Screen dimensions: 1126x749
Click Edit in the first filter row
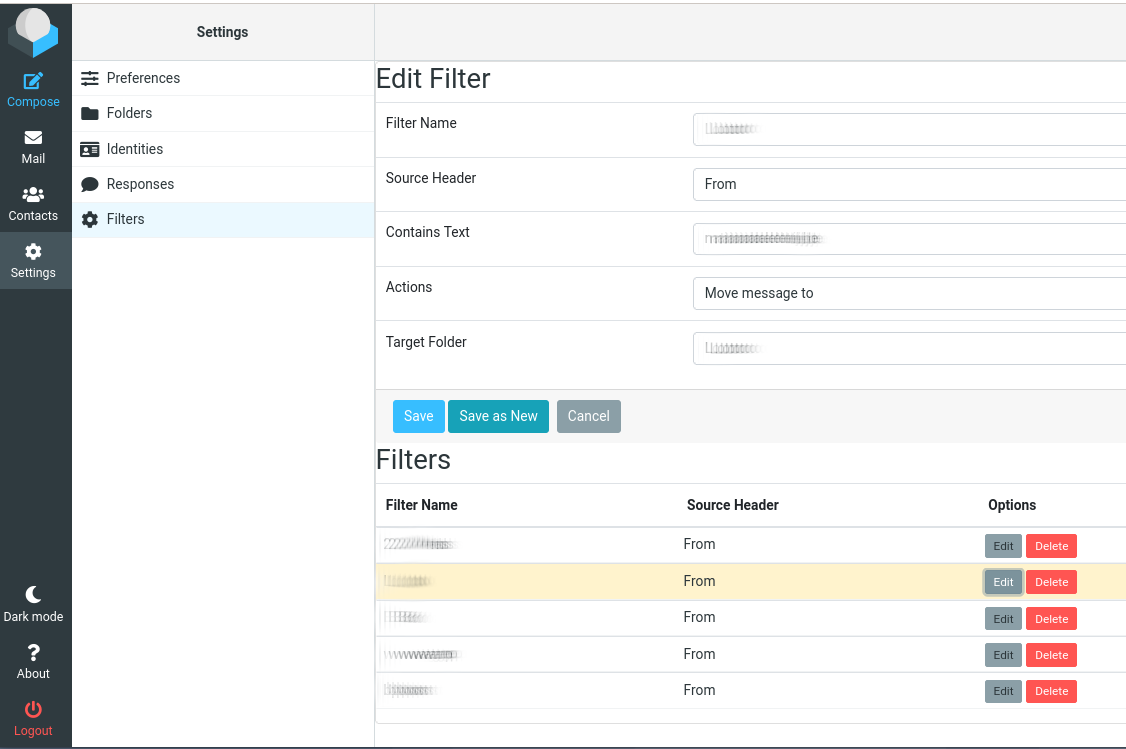[1003, 546]
